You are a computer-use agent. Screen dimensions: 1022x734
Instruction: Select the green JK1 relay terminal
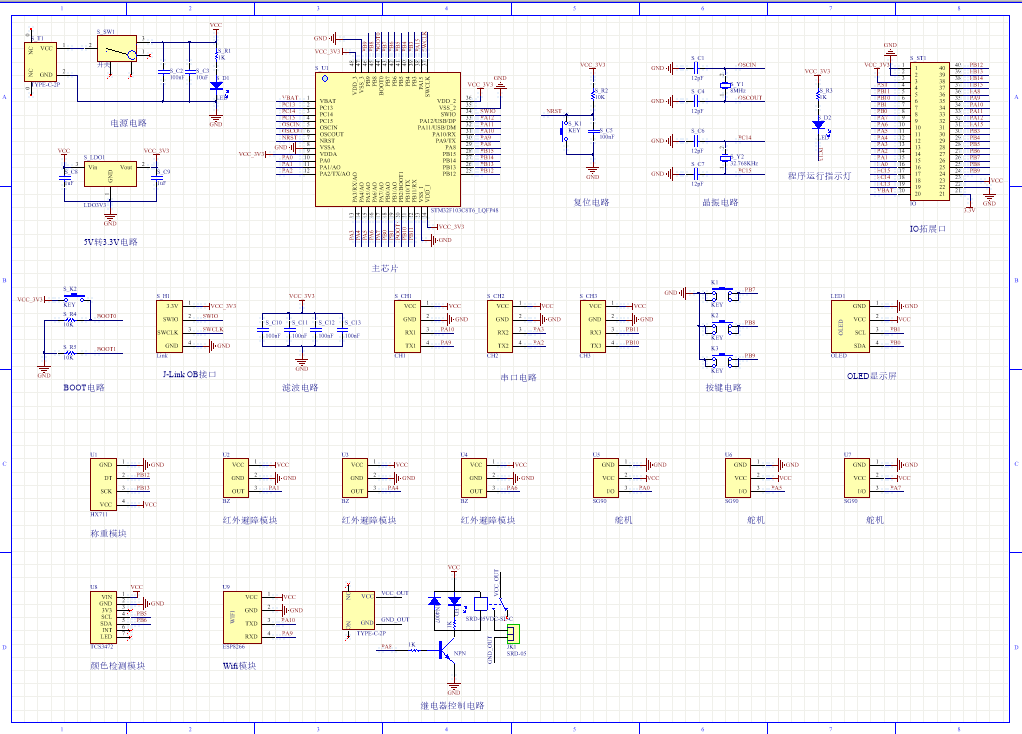click(x=514, y=634)
